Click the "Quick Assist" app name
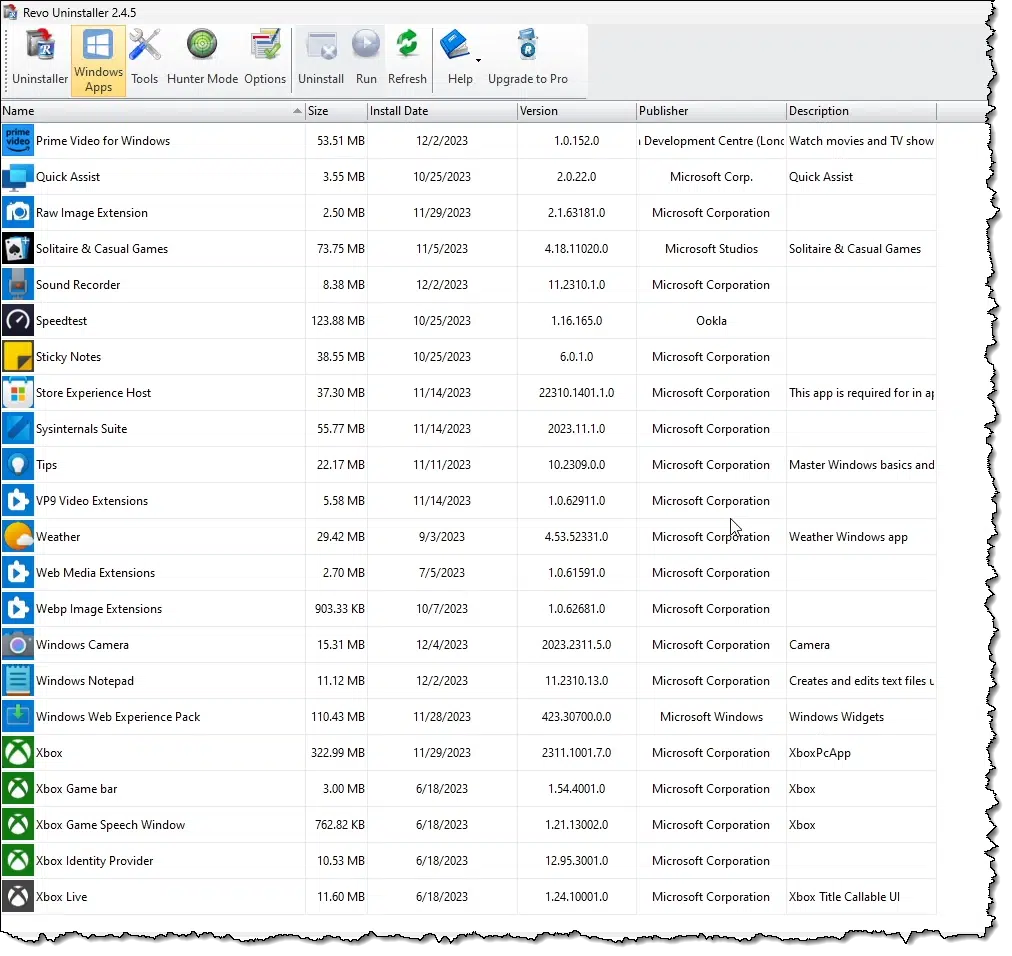The height and width of the screenshot is (956, 1012). point(68,177)
